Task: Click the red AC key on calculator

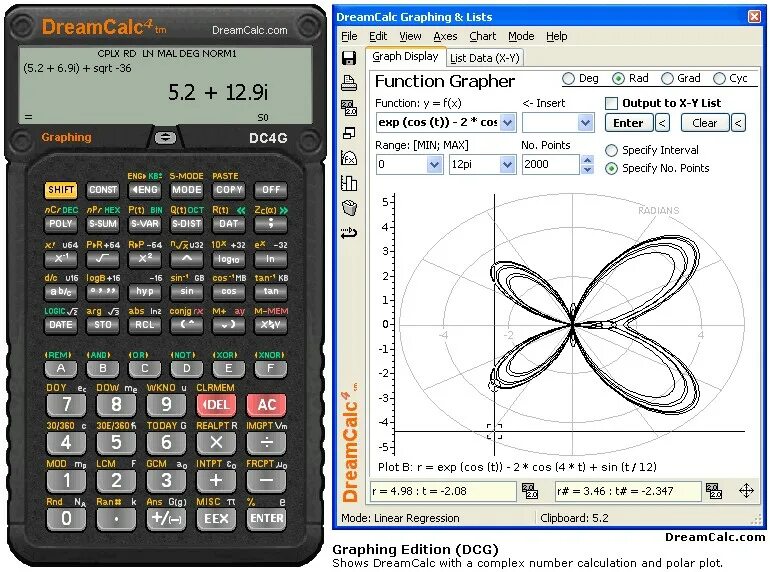Action: tap(267, 405)
